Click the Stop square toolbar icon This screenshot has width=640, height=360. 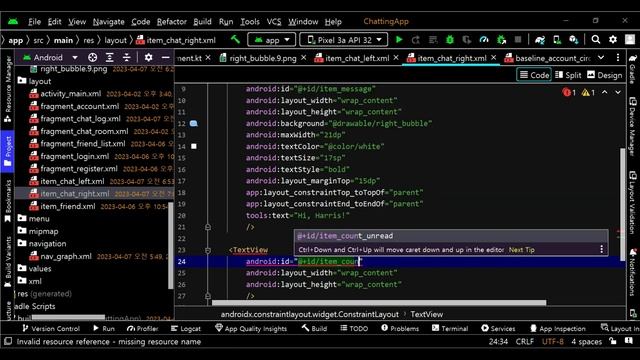click(x=518, y=40)
